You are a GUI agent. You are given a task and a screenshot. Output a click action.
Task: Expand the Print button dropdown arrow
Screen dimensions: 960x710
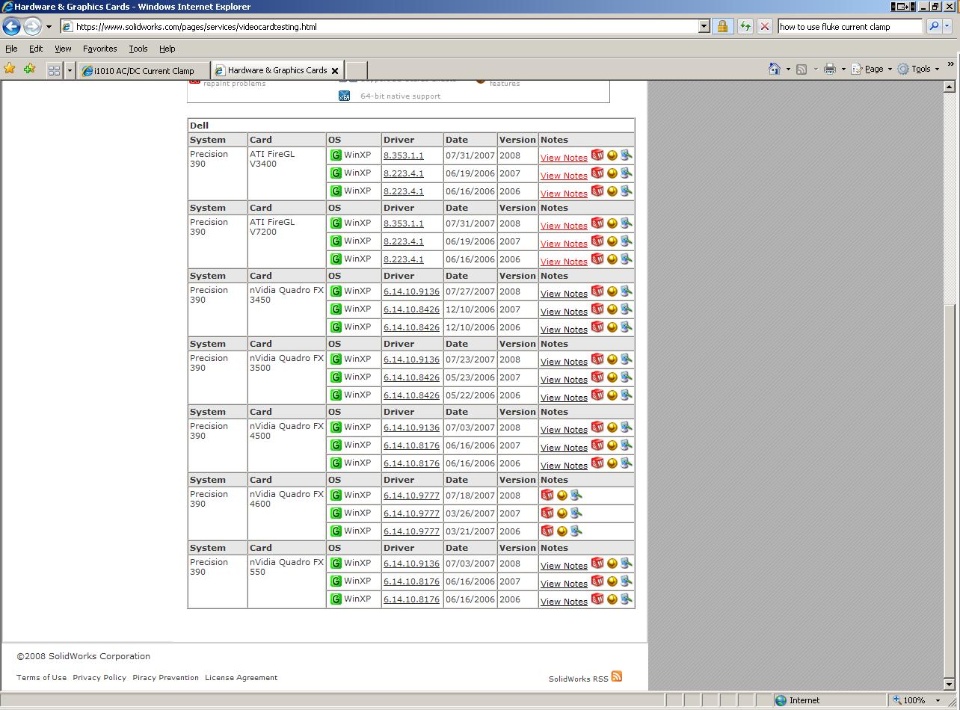[843, 69]
